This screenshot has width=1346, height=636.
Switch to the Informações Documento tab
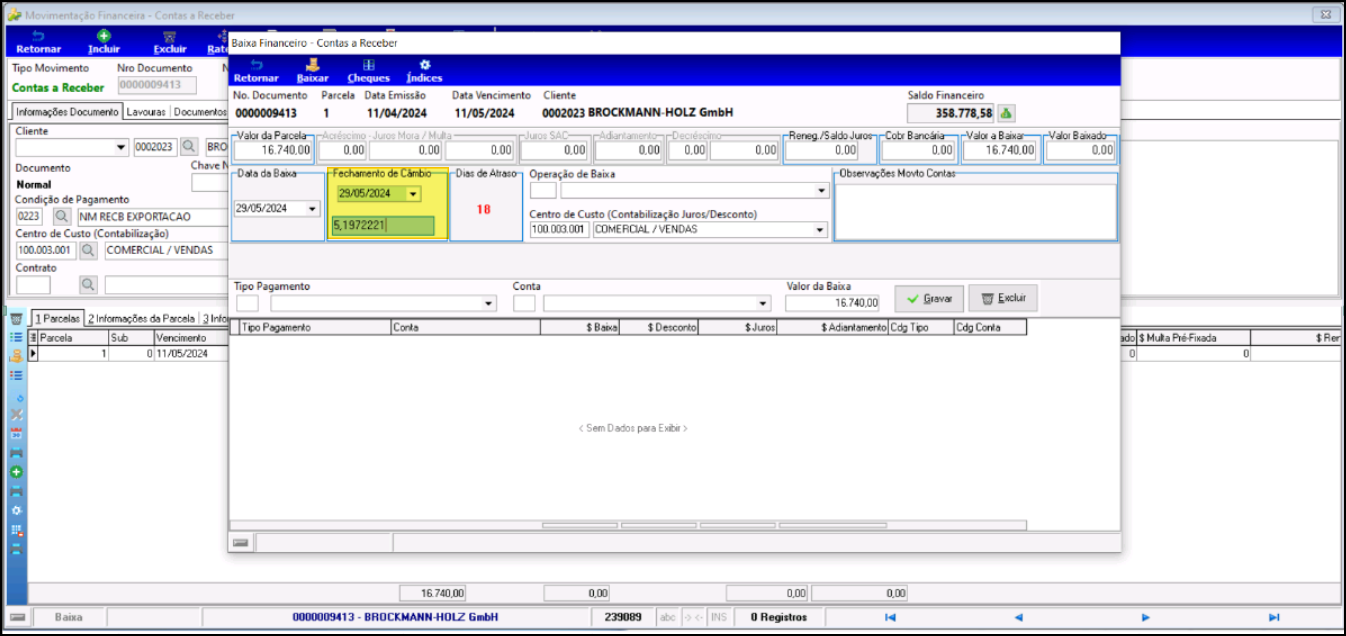click(68, 112)
